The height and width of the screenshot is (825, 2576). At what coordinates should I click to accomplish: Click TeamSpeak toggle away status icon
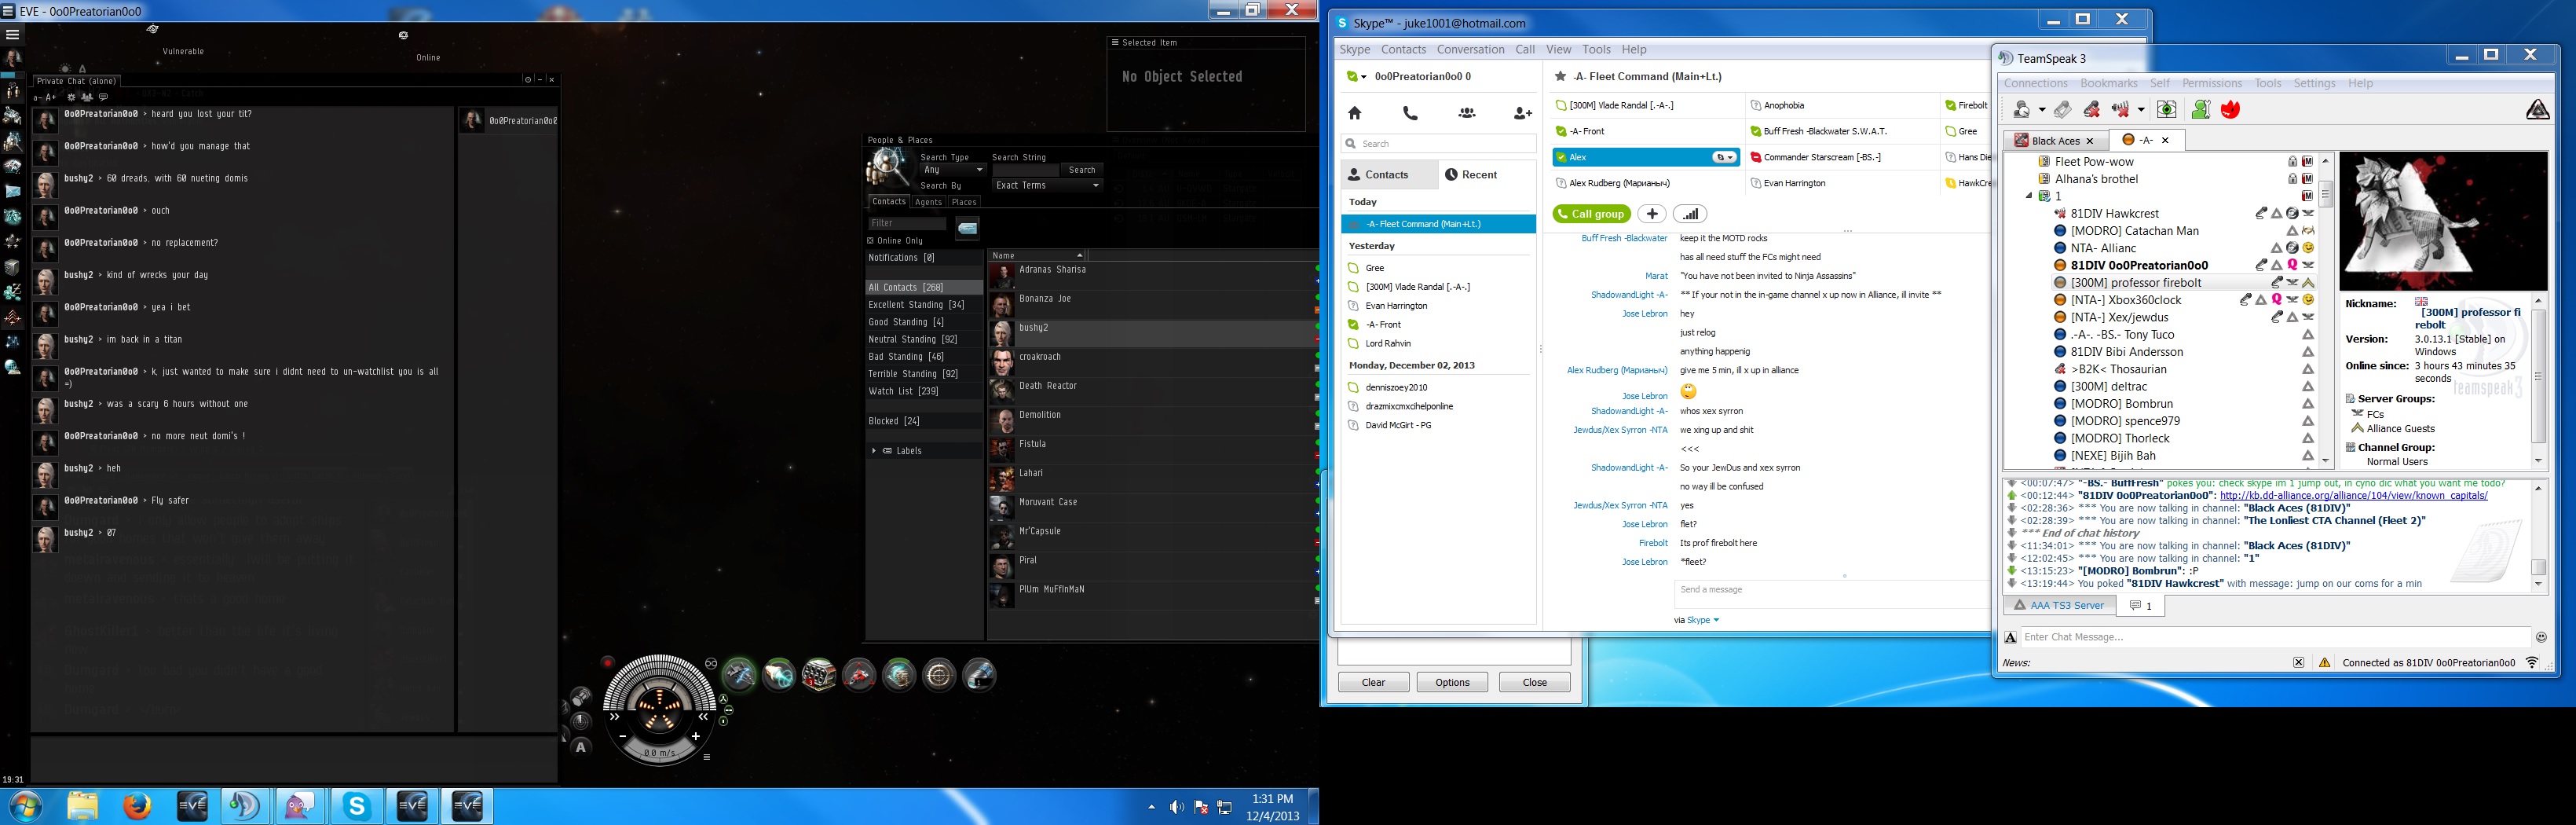click(2023, 110)
